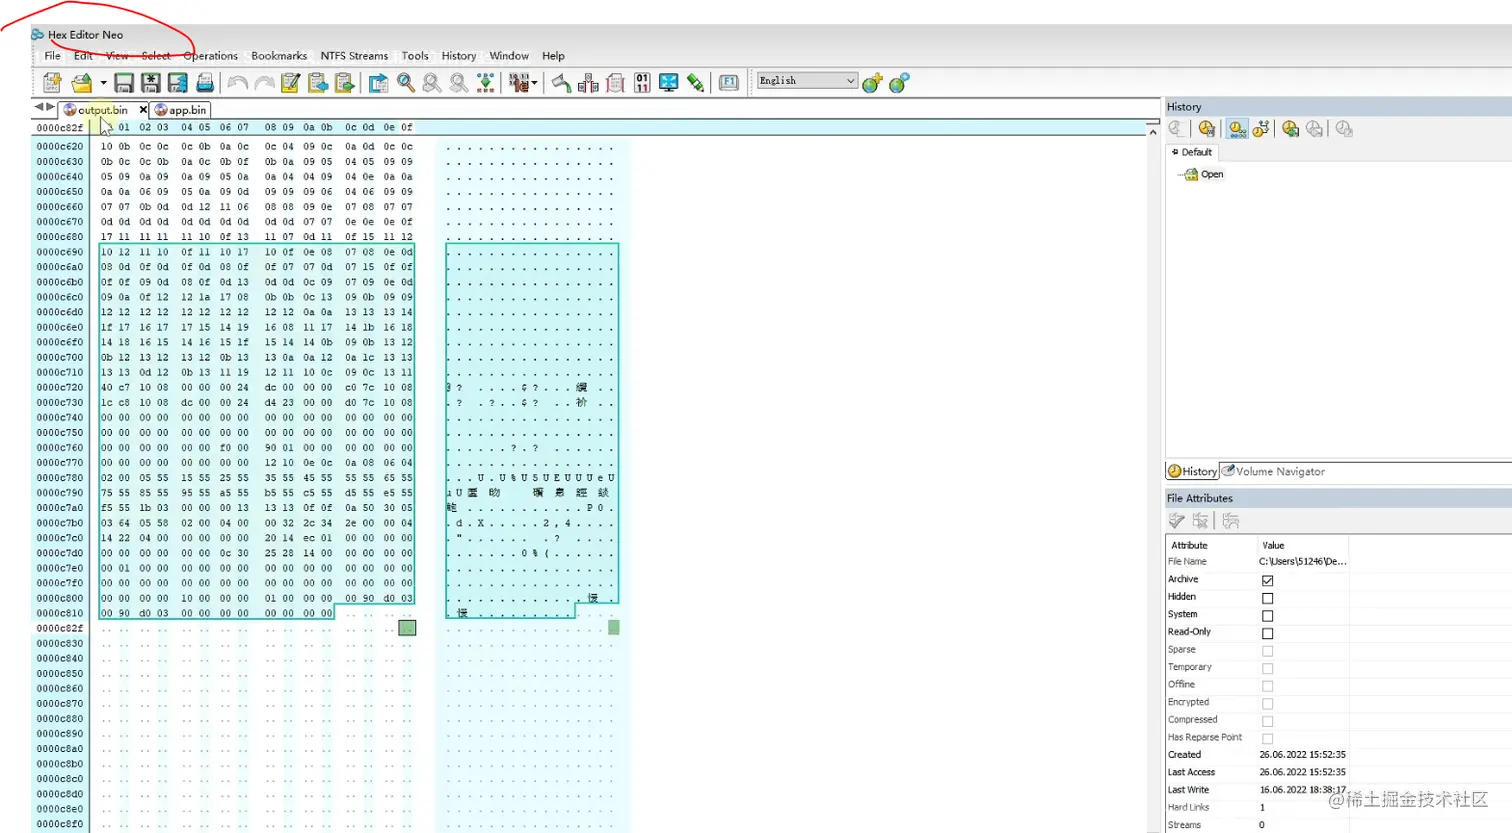The image size is (1512, 833).
Task: Open the English language dropdown
Action: tap(807, 81)
